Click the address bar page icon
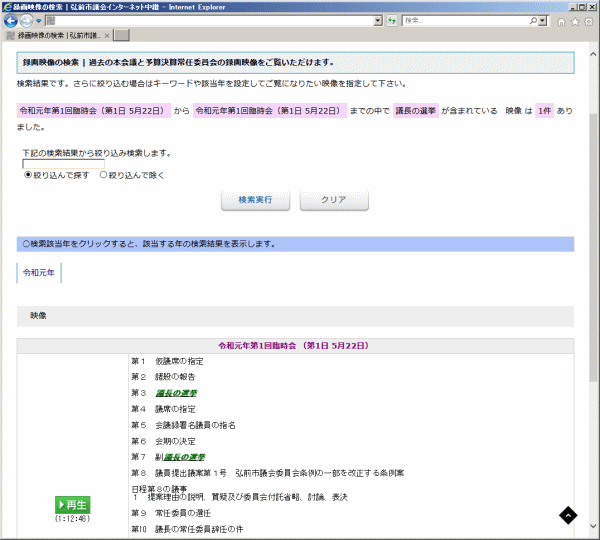 tap(51, 21)
